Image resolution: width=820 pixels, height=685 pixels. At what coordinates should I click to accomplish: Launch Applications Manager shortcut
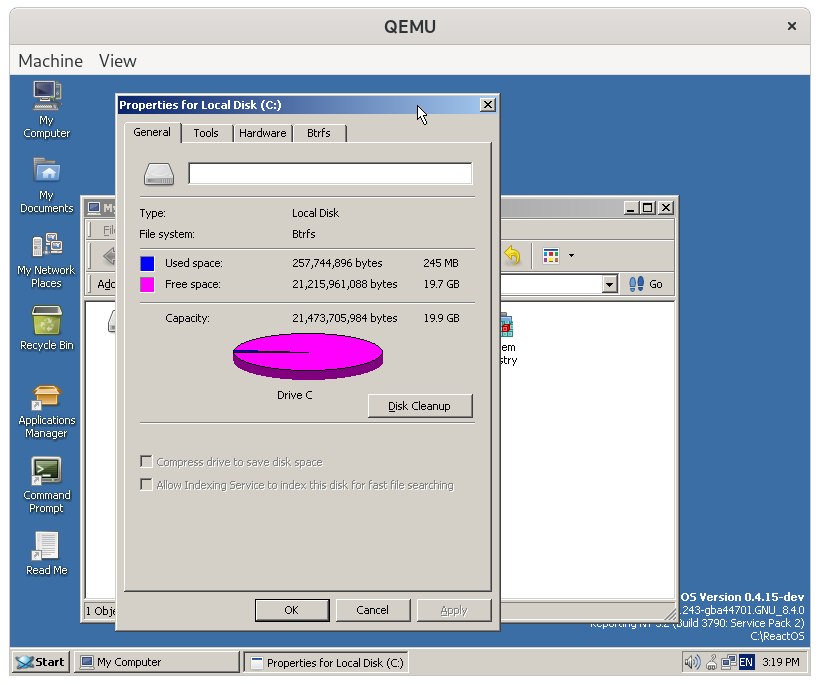47,410
